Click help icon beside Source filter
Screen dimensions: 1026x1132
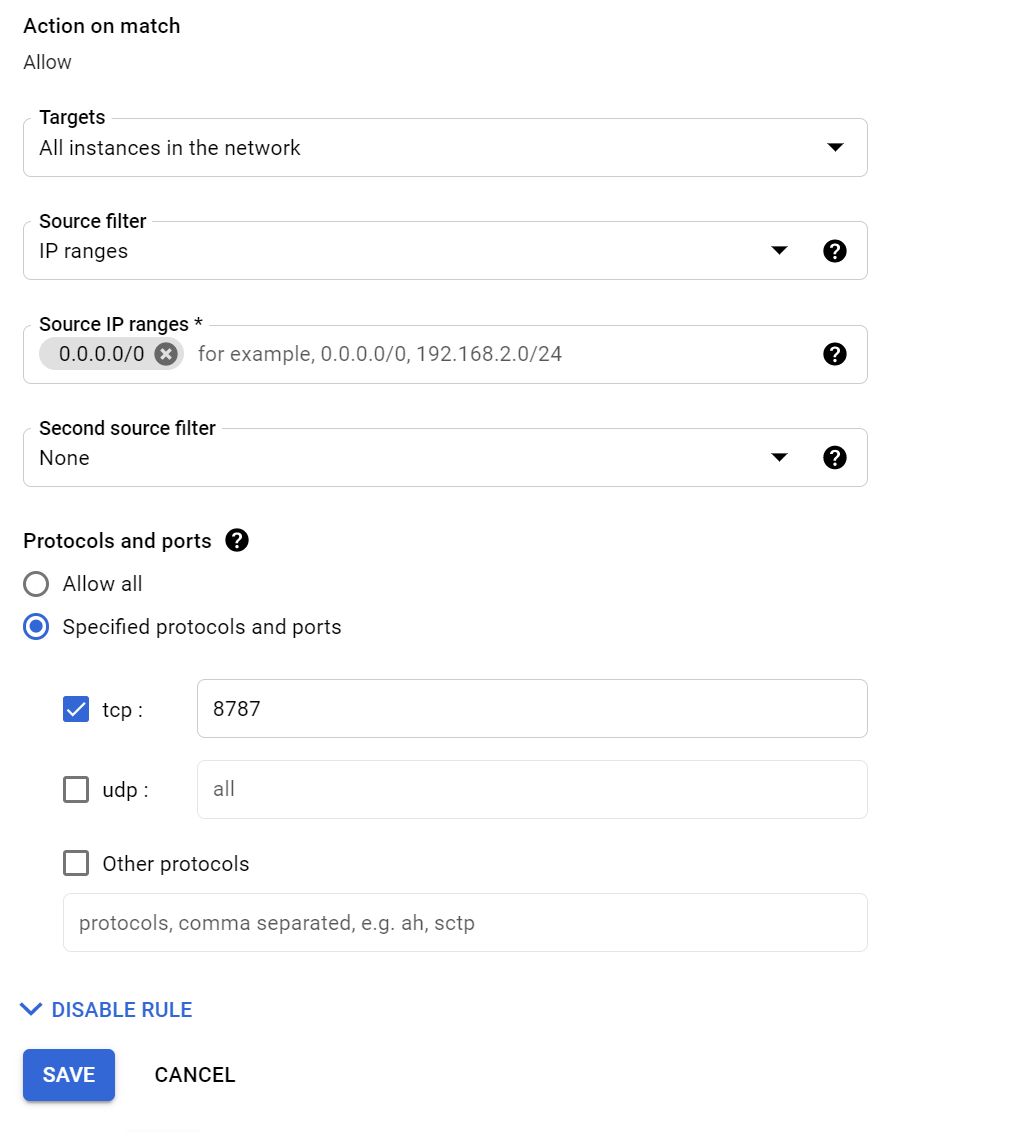pos(835,251)
